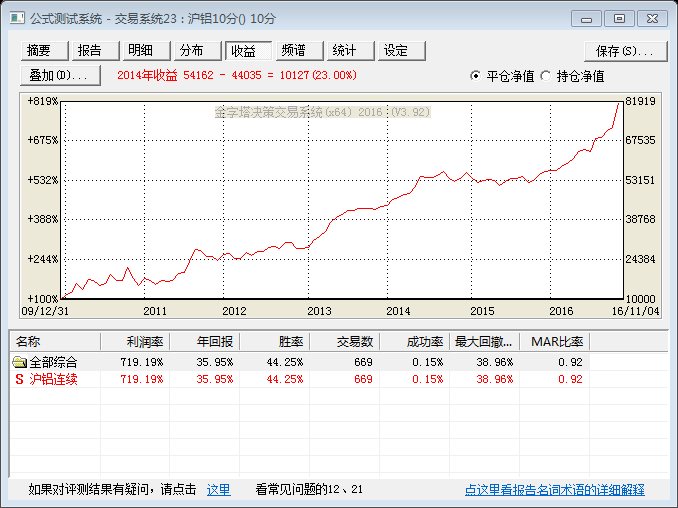Click the black 0.92 MAR value in 全部综合 row
This screenshot has width=678, height=508.
pyautogui.click(x=570, y=362)
